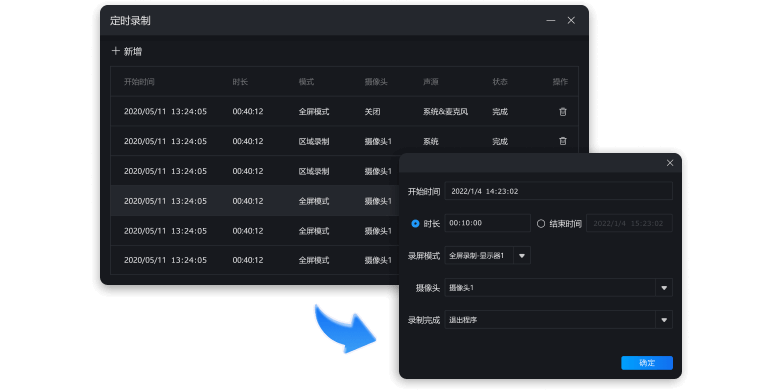780x390 pixels.
Task: Click the 状态 column header
Action: [x=500, y=82]
